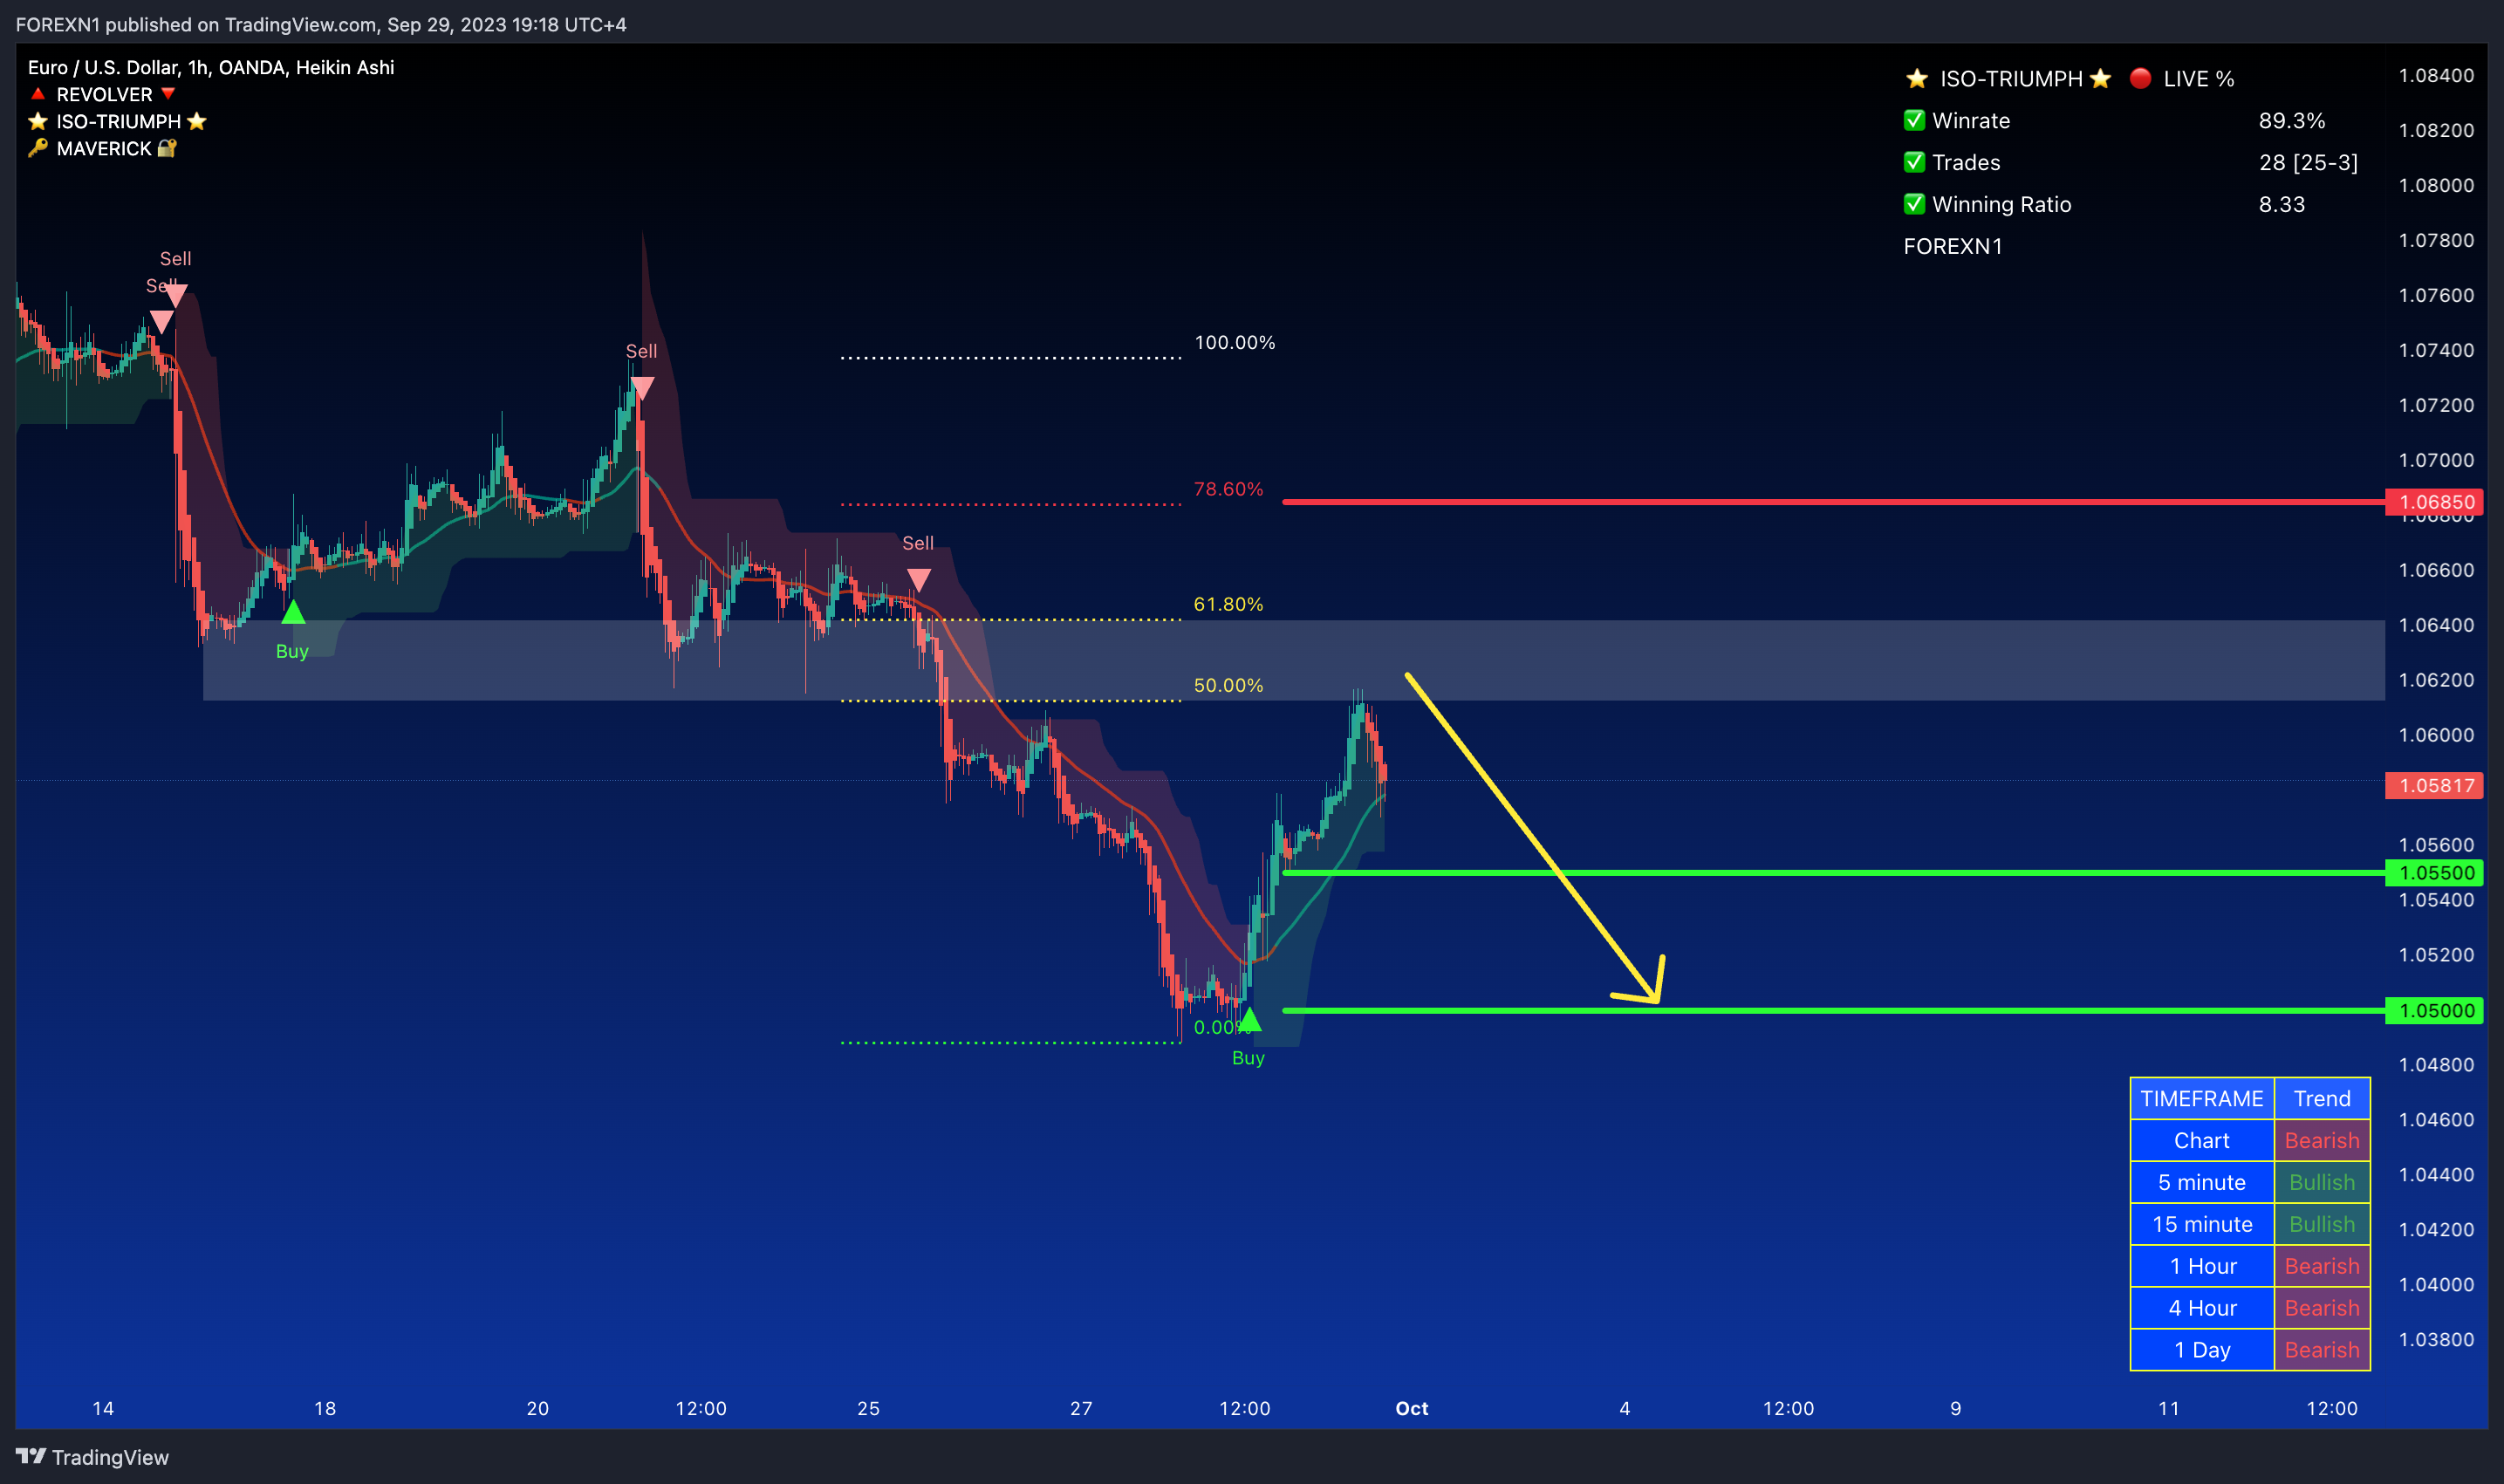
Task: Click the green Buy arrow near 0.00%
Action: tap(1249, 1019)
